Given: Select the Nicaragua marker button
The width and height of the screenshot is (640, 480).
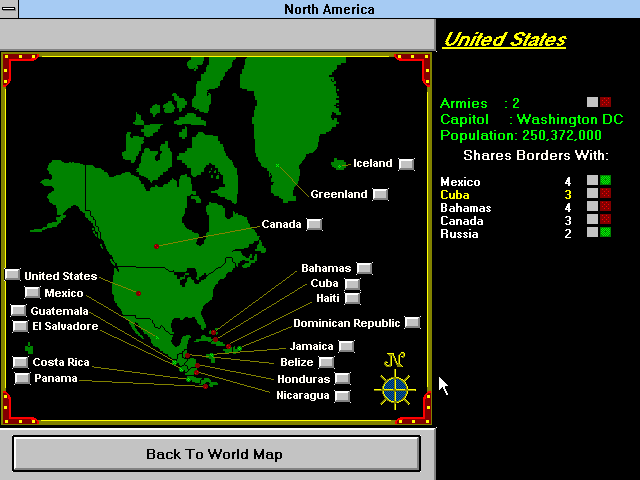Looking at the screenshot, I should point(342,396).
